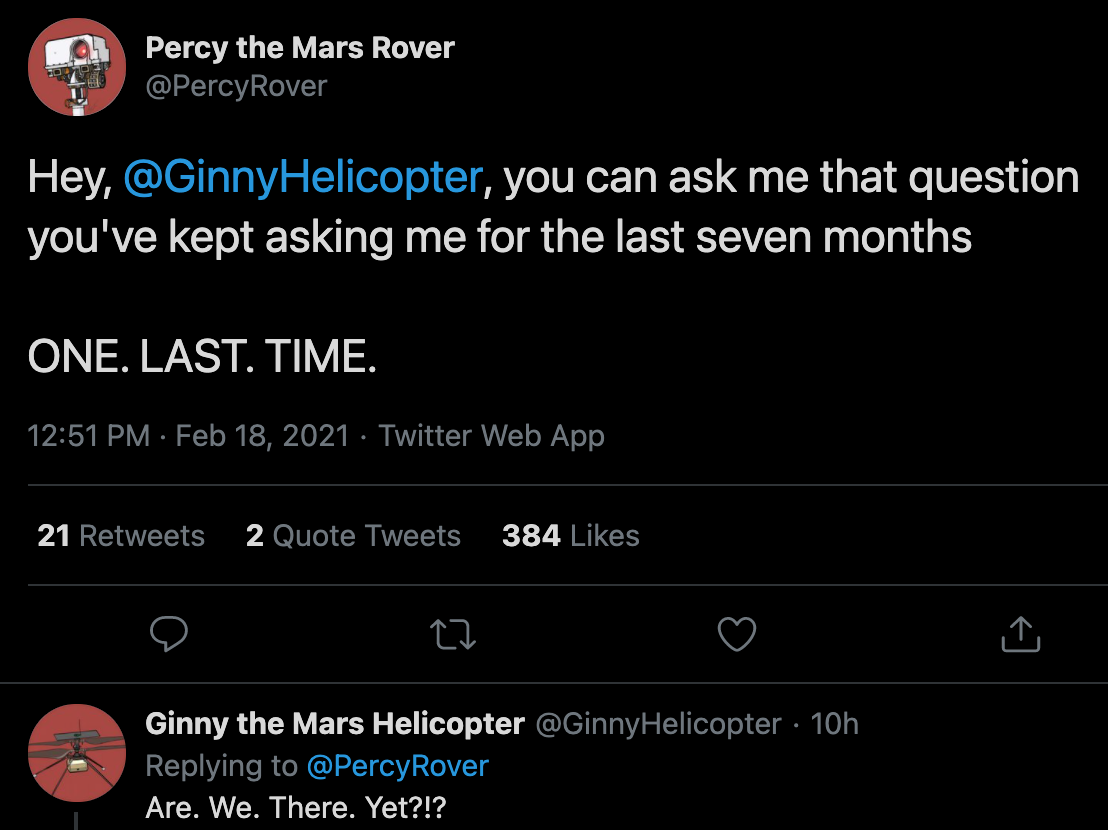This screenshot has height=830, width=1108.
Task: Retweet using the arrows icon
Action: tap(453, 634)
